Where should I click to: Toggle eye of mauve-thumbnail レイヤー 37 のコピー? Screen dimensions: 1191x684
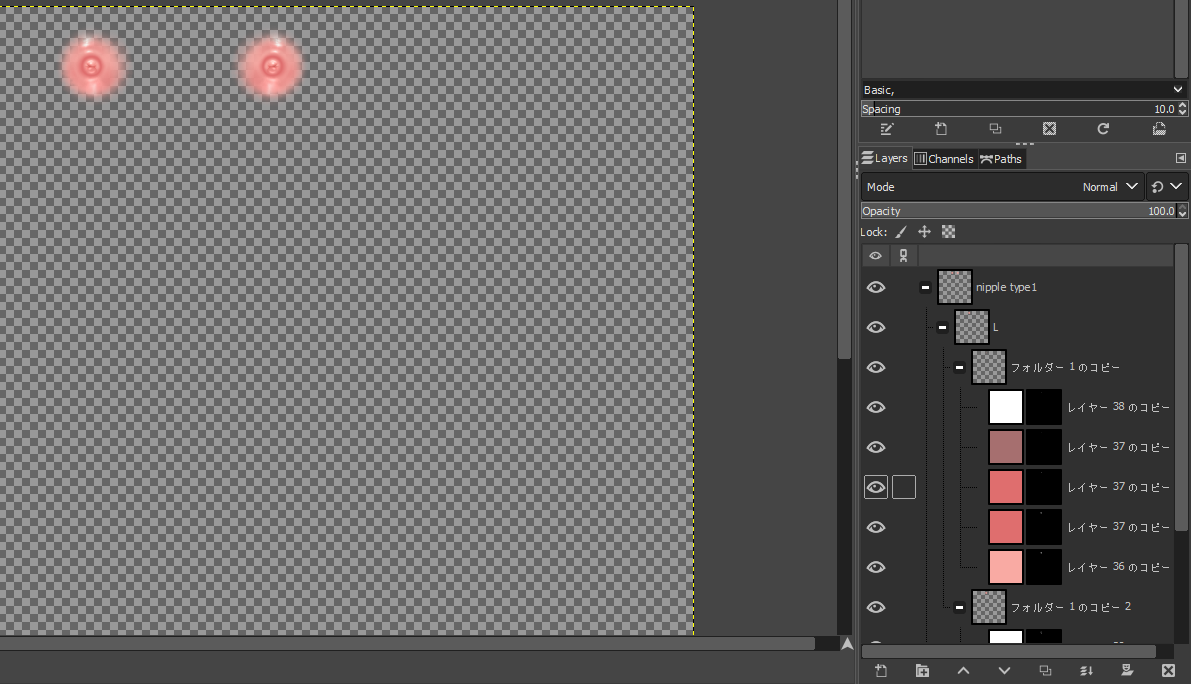click(x=876, y=447)
